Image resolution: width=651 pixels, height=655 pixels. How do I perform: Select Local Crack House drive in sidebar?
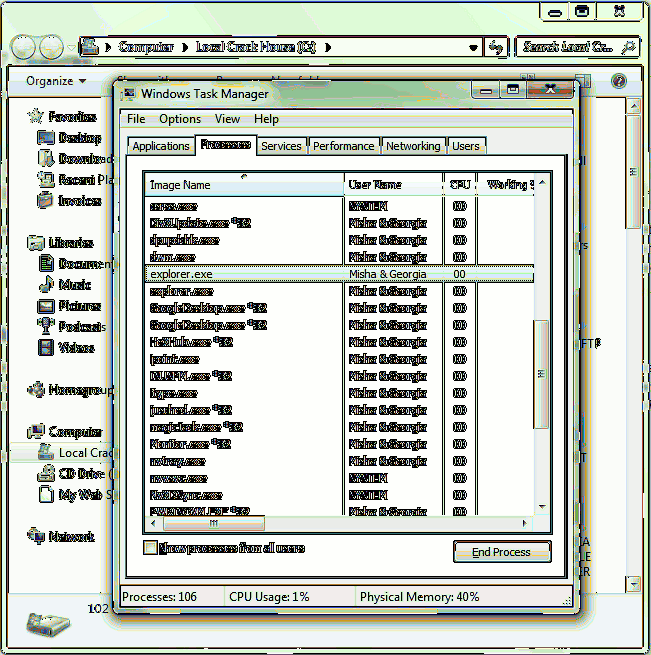click(x=75, y=452)
